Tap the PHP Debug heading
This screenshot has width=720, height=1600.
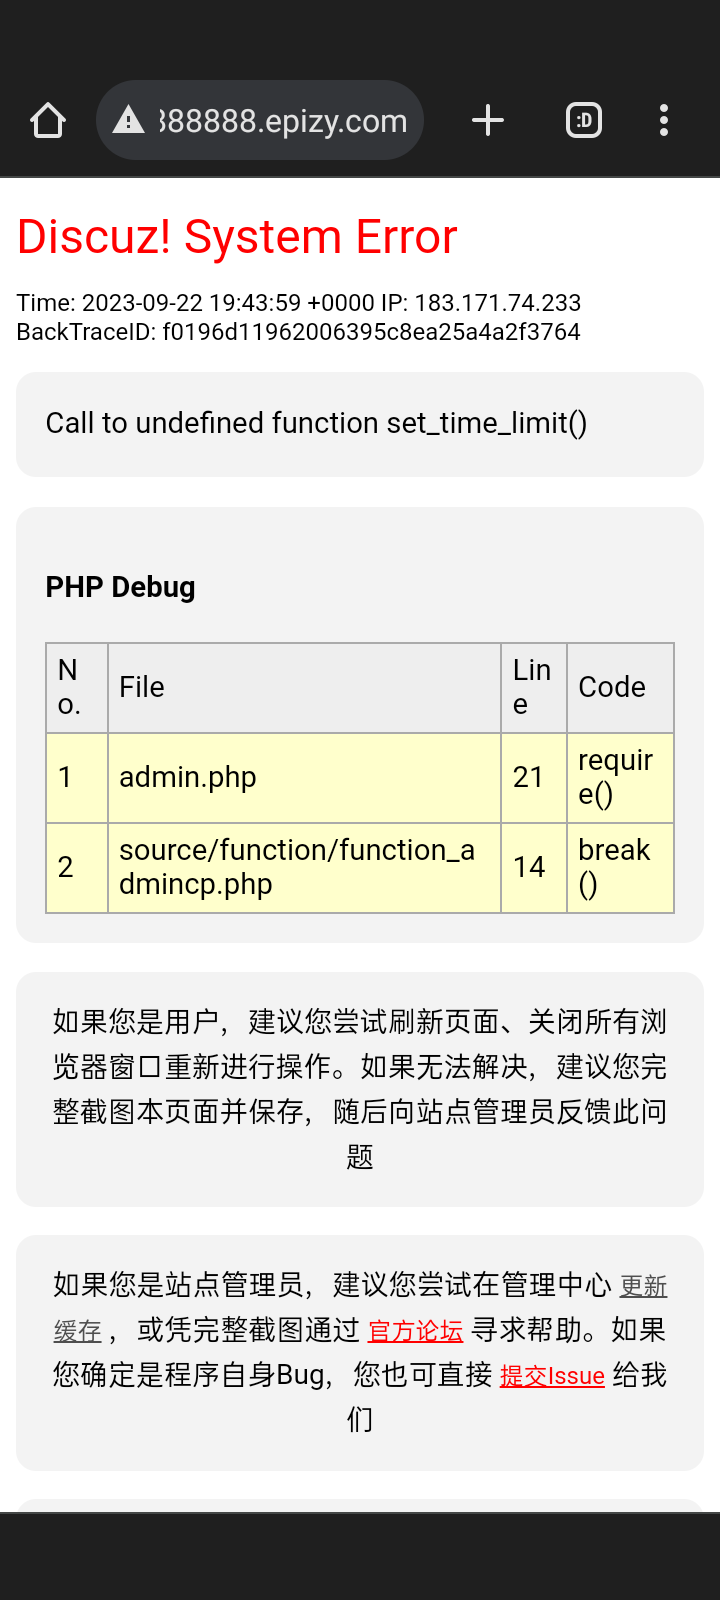click(x=120, y=587)
